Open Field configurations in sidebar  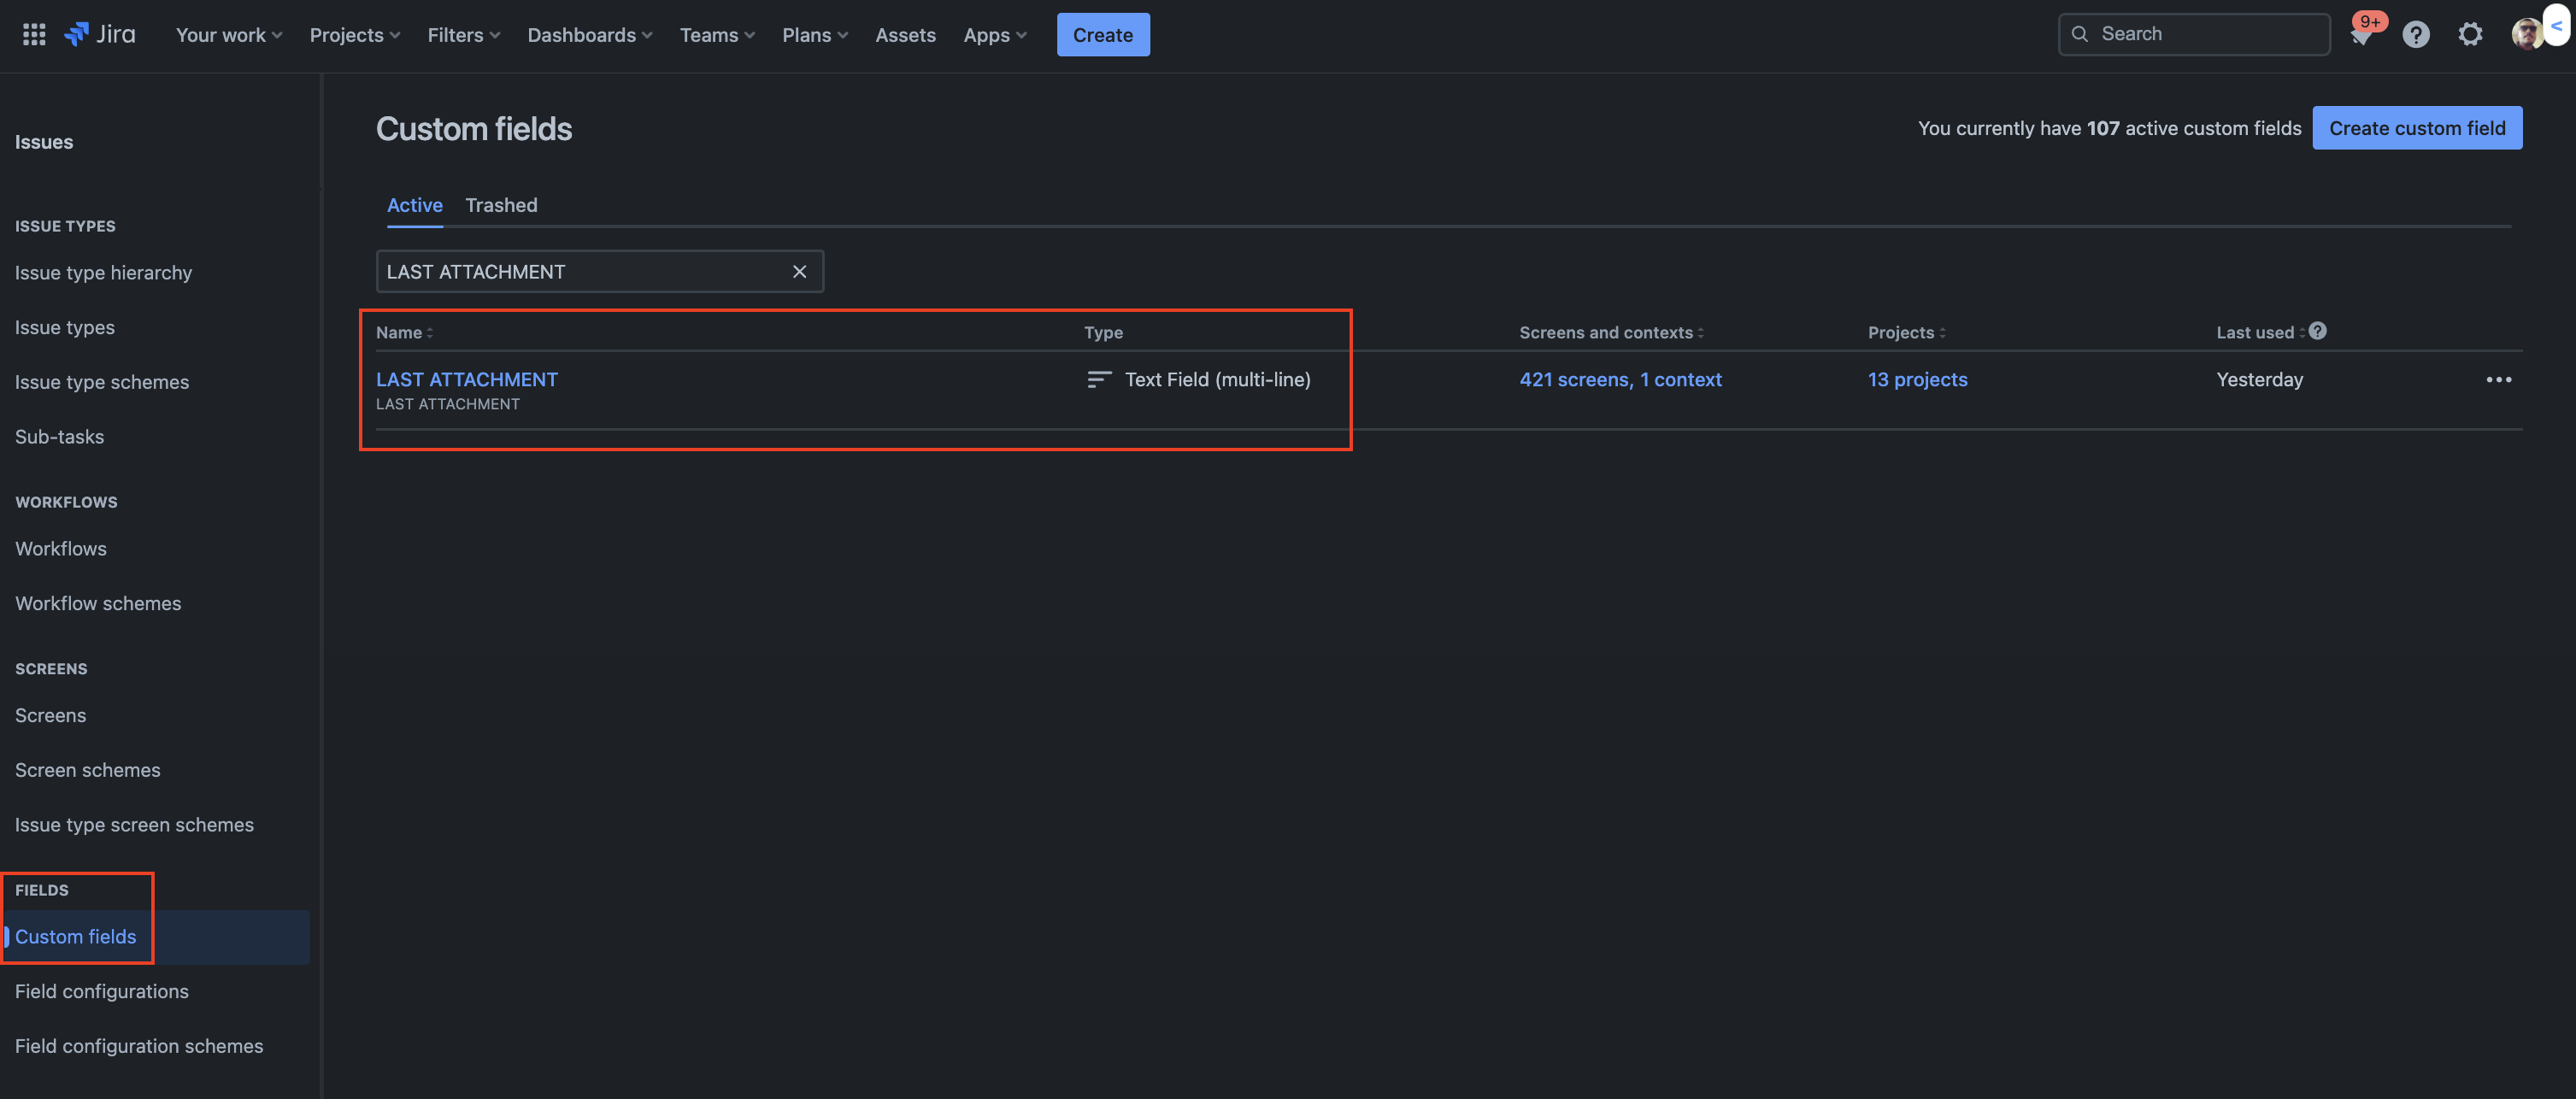coord(102,991)
